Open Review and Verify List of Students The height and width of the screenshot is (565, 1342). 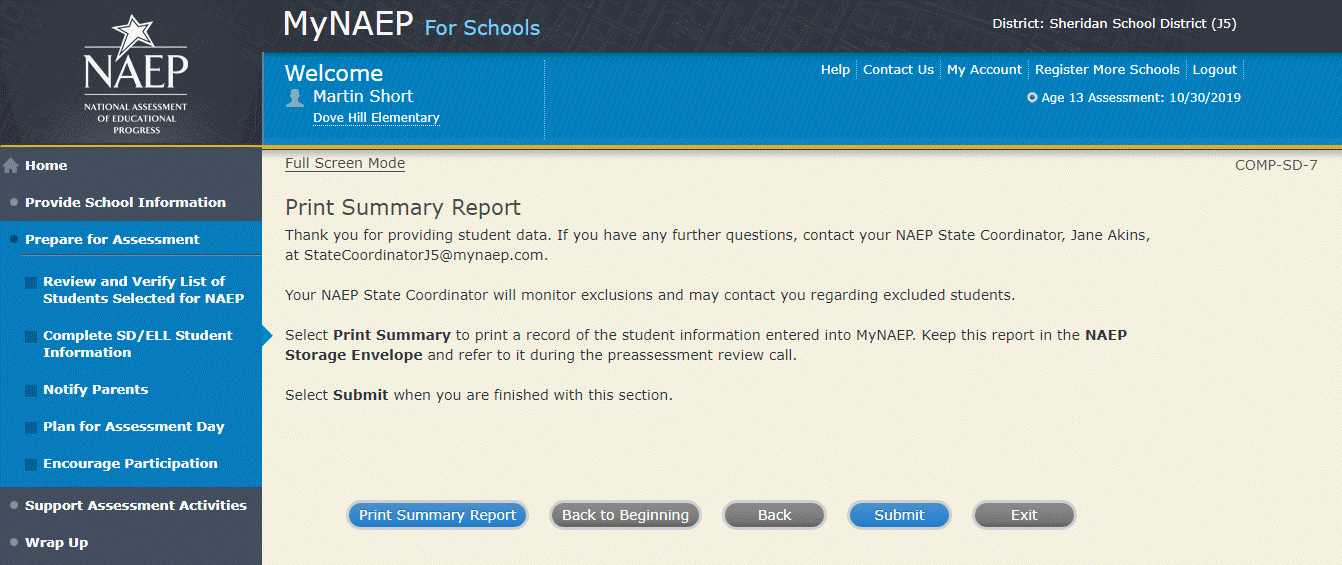[x=143, y=290]
